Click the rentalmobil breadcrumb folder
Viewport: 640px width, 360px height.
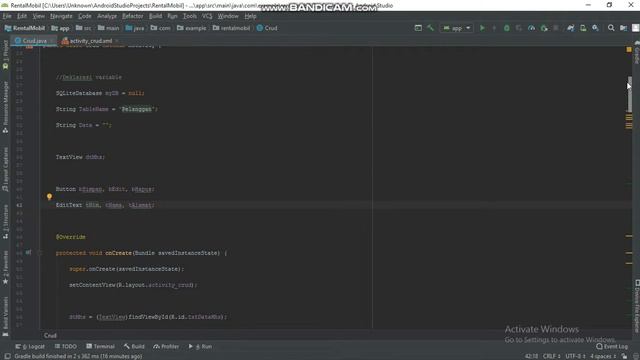231,28
